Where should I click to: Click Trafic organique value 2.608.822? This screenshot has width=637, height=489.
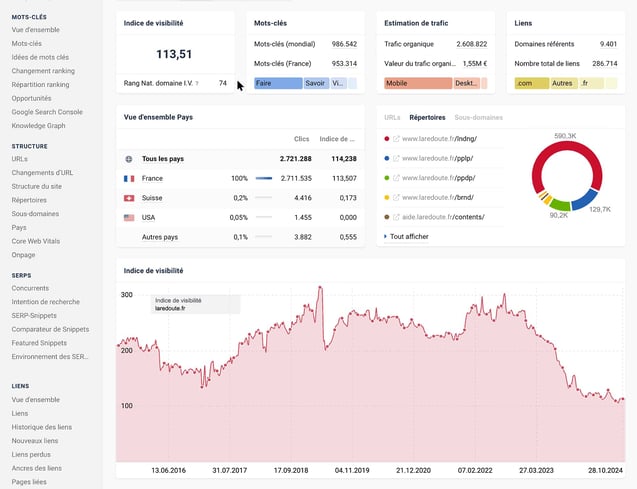(x=472, y=44)
